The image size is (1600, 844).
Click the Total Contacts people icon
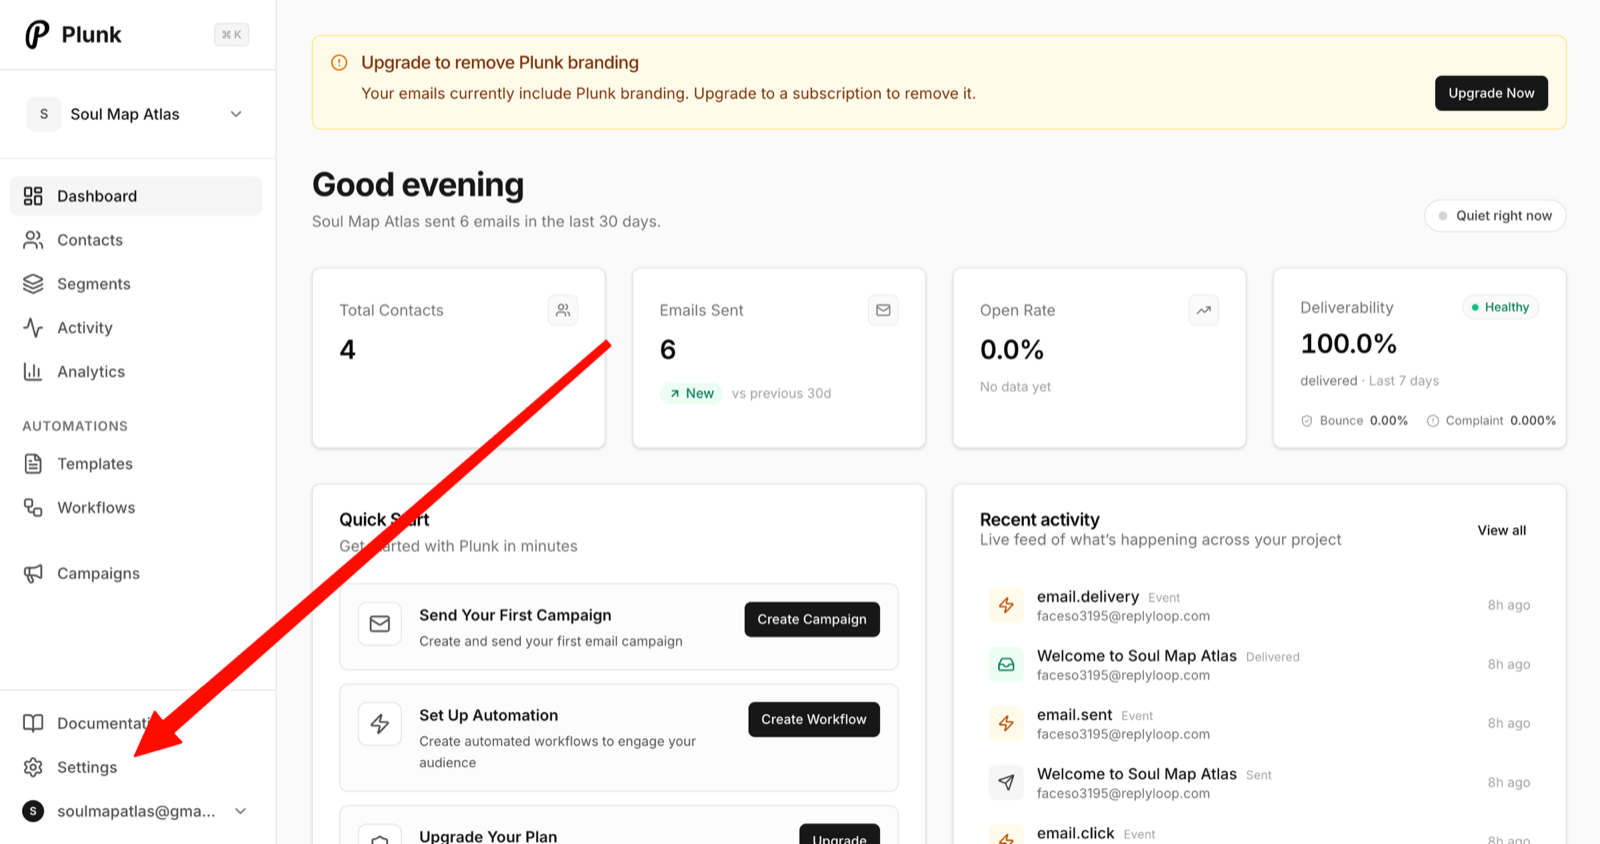(563, 310)
